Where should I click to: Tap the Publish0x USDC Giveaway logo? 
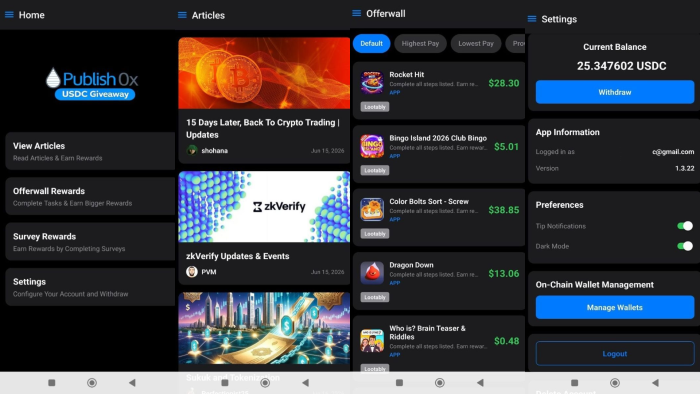click(x=92, y=83)
